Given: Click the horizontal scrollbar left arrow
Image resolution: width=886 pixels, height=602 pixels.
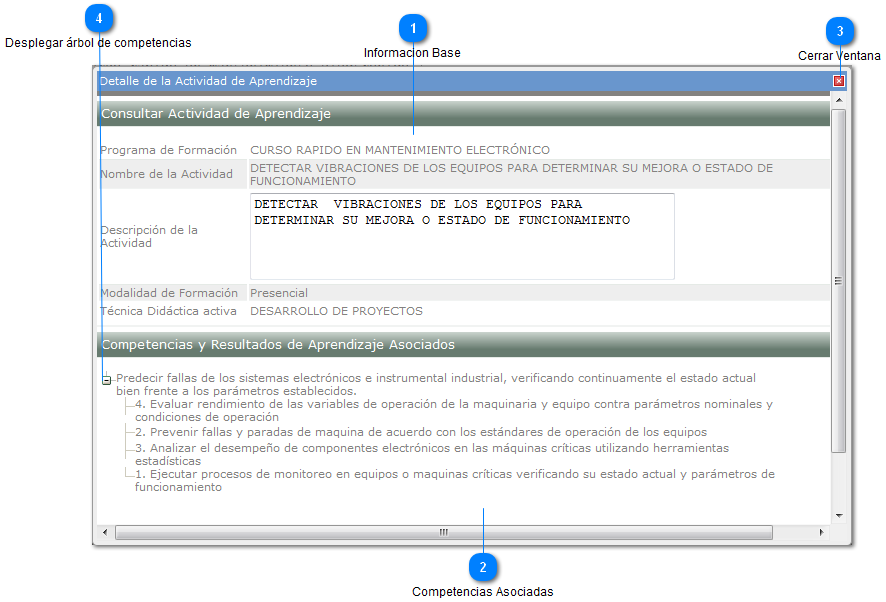Looking at the screenshot, I should pos(105,532).
